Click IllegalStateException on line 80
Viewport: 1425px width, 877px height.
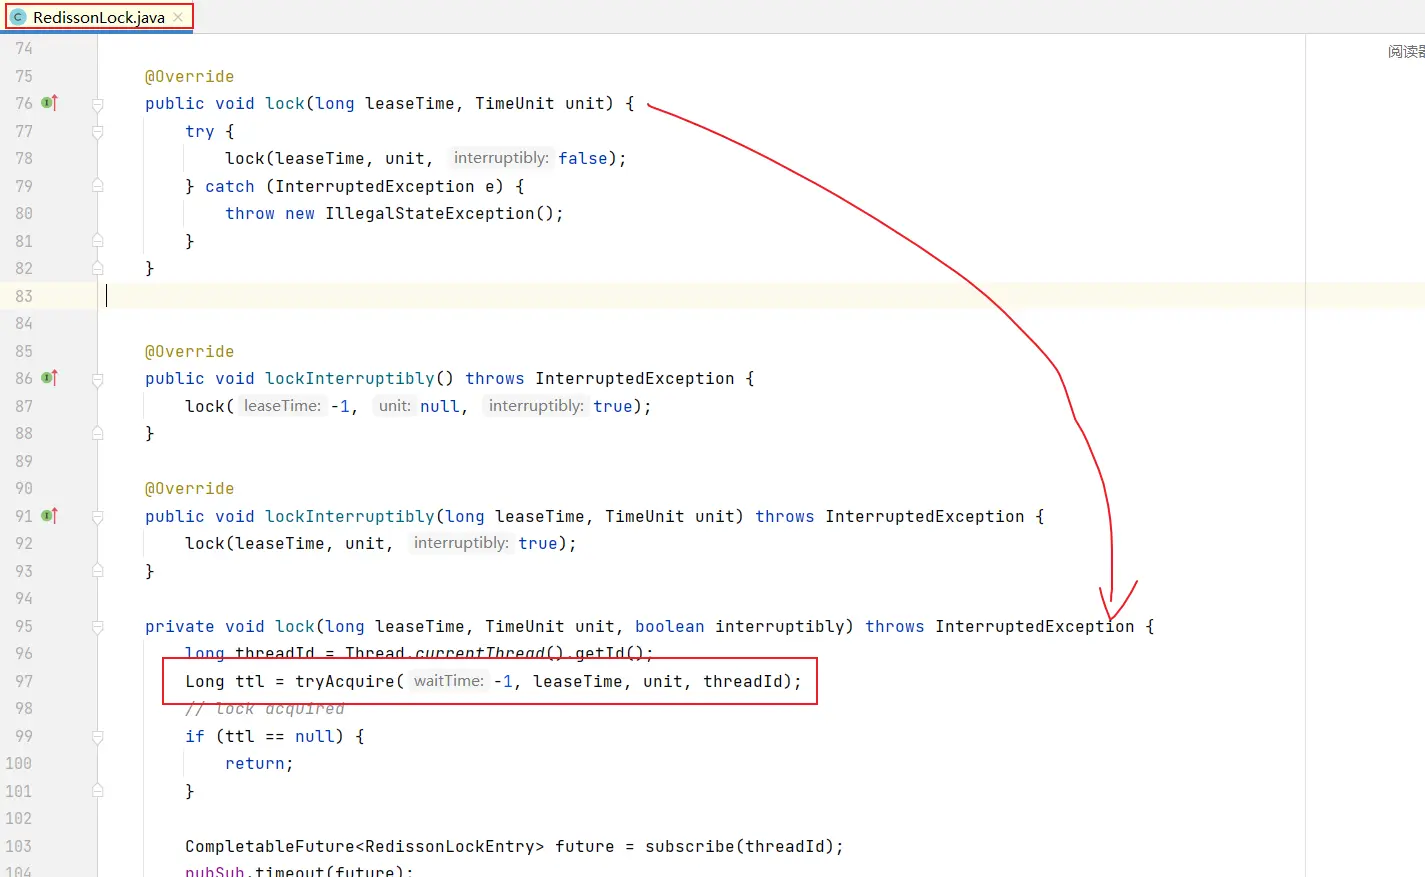point(430,213)
